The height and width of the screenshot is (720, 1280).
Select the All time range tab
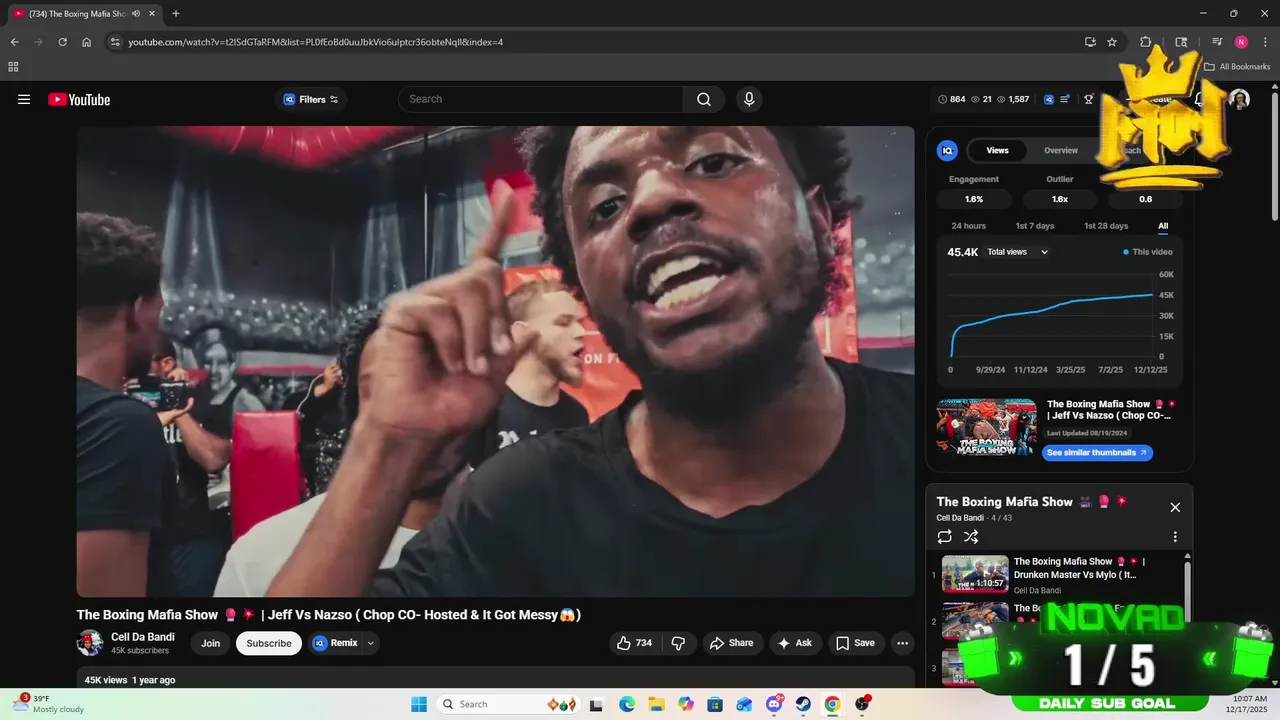click(1163, 226)
